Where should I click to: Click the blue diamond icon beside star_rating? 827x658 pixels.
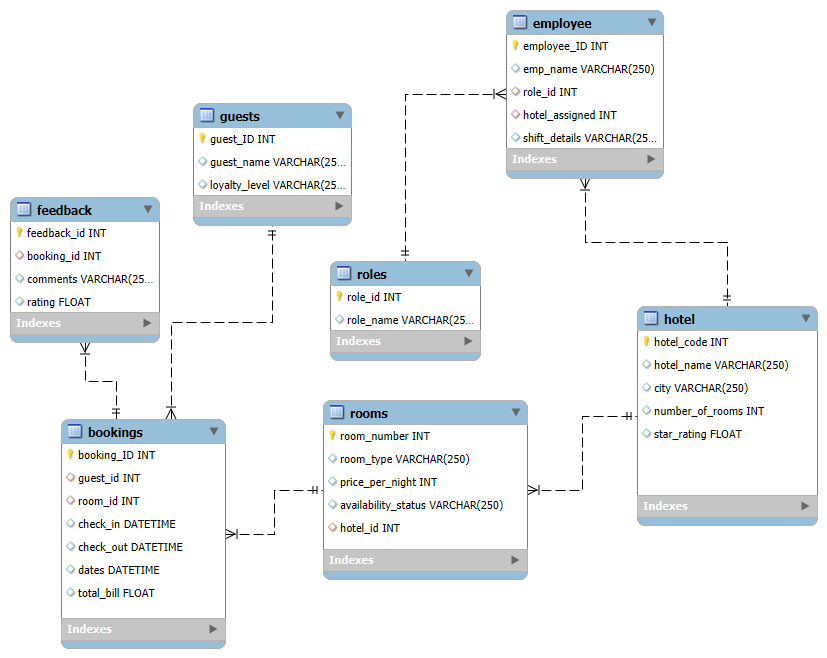[646, 434]
